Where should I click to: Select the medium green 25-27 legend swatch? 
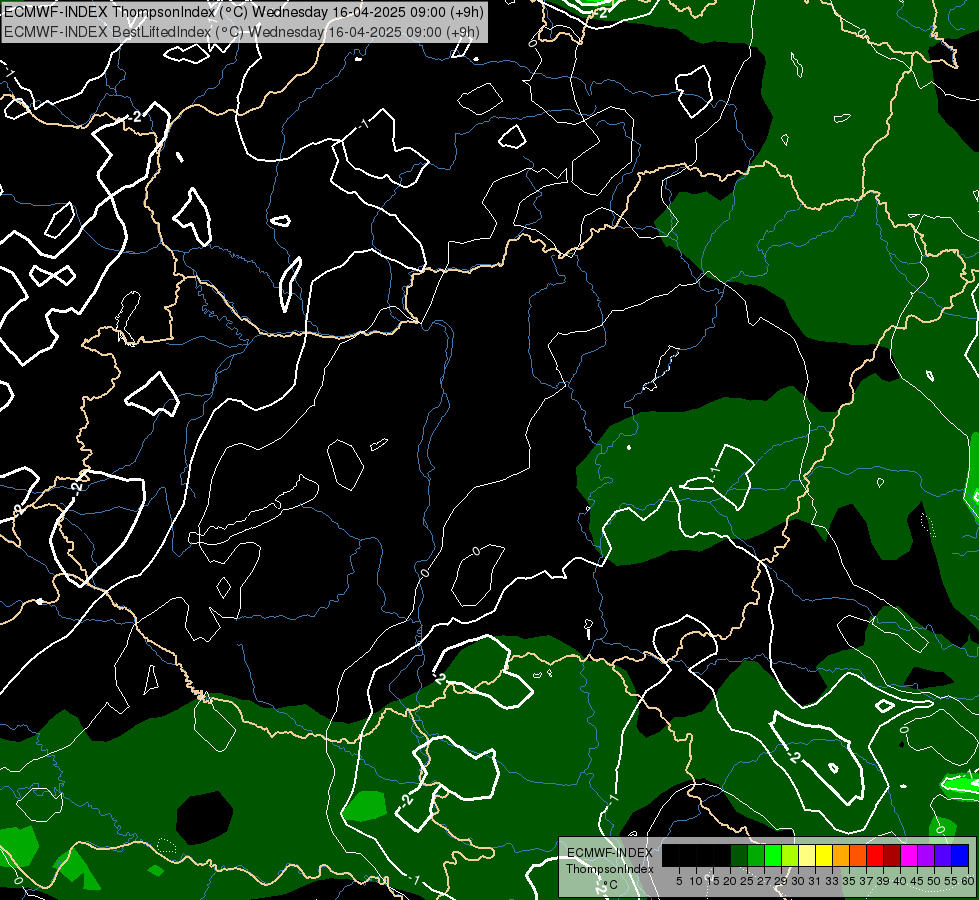[x=756, y=855]
